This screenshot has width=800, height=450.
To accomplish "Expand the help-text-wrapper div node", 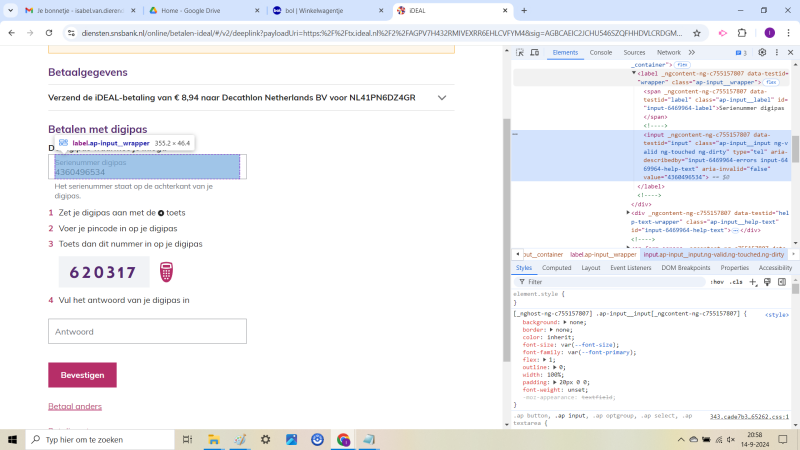I will [x=628, y=213].
